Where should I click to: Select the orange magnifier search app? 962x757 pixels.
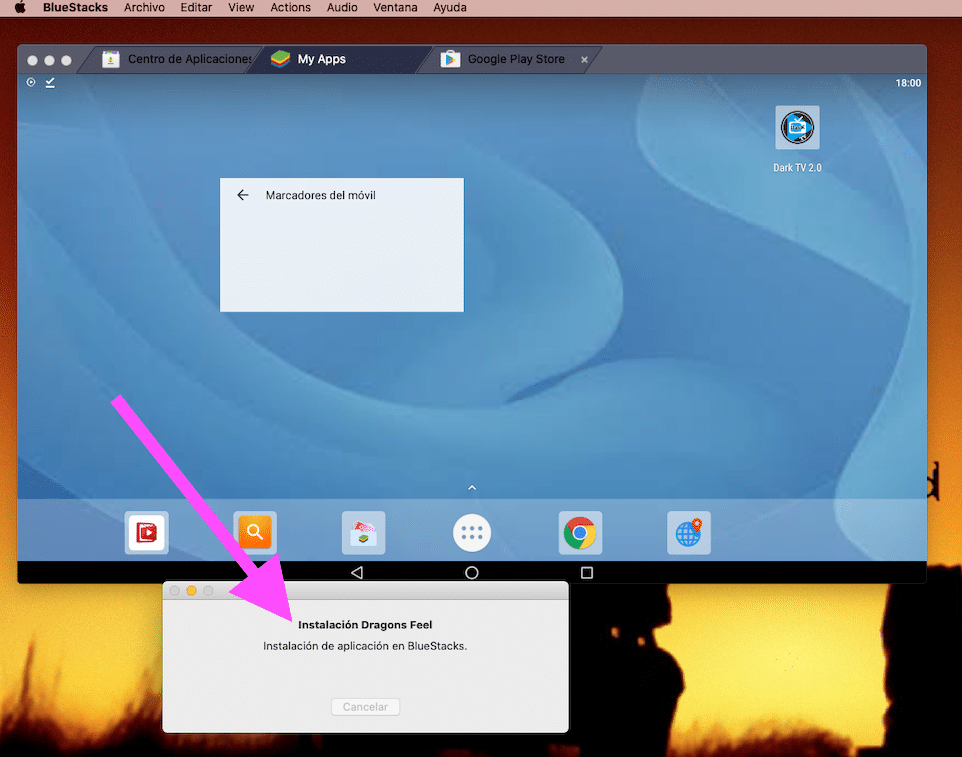click(255, 531)
